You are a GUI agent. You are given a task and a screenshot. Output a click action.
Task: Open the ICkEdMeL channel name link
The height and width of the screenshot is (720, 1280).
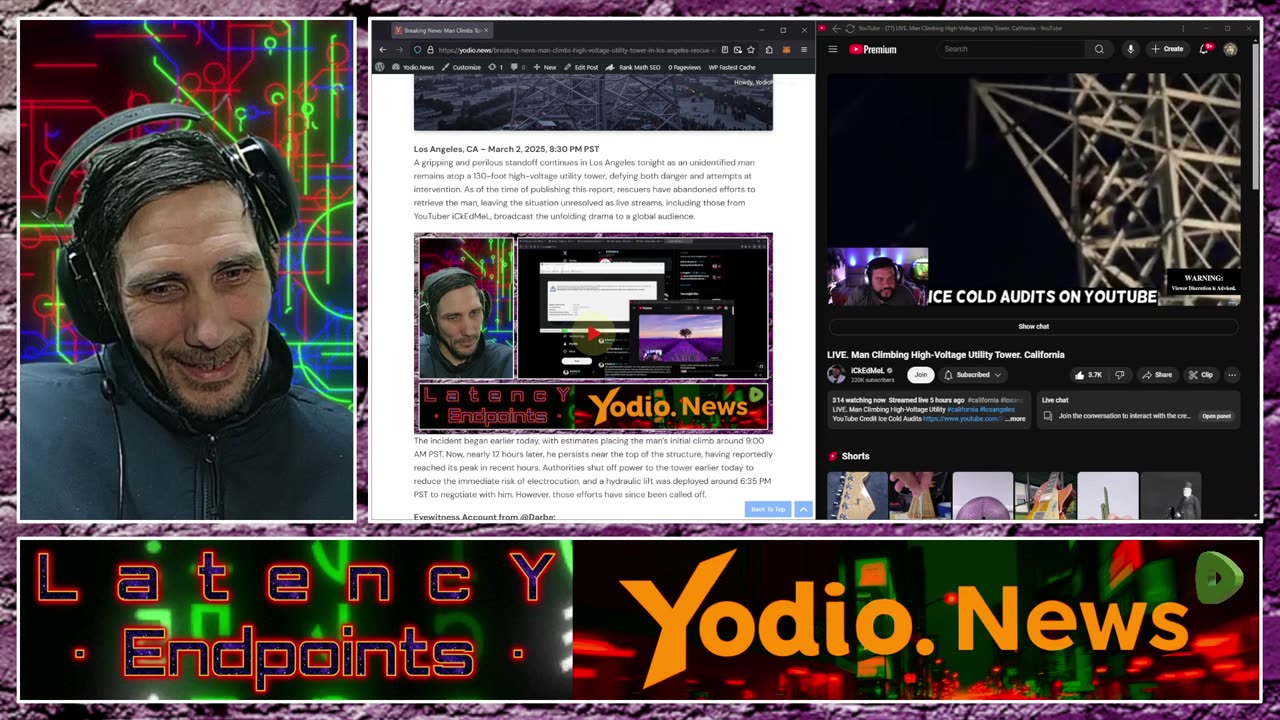click(x=868, y=371)
